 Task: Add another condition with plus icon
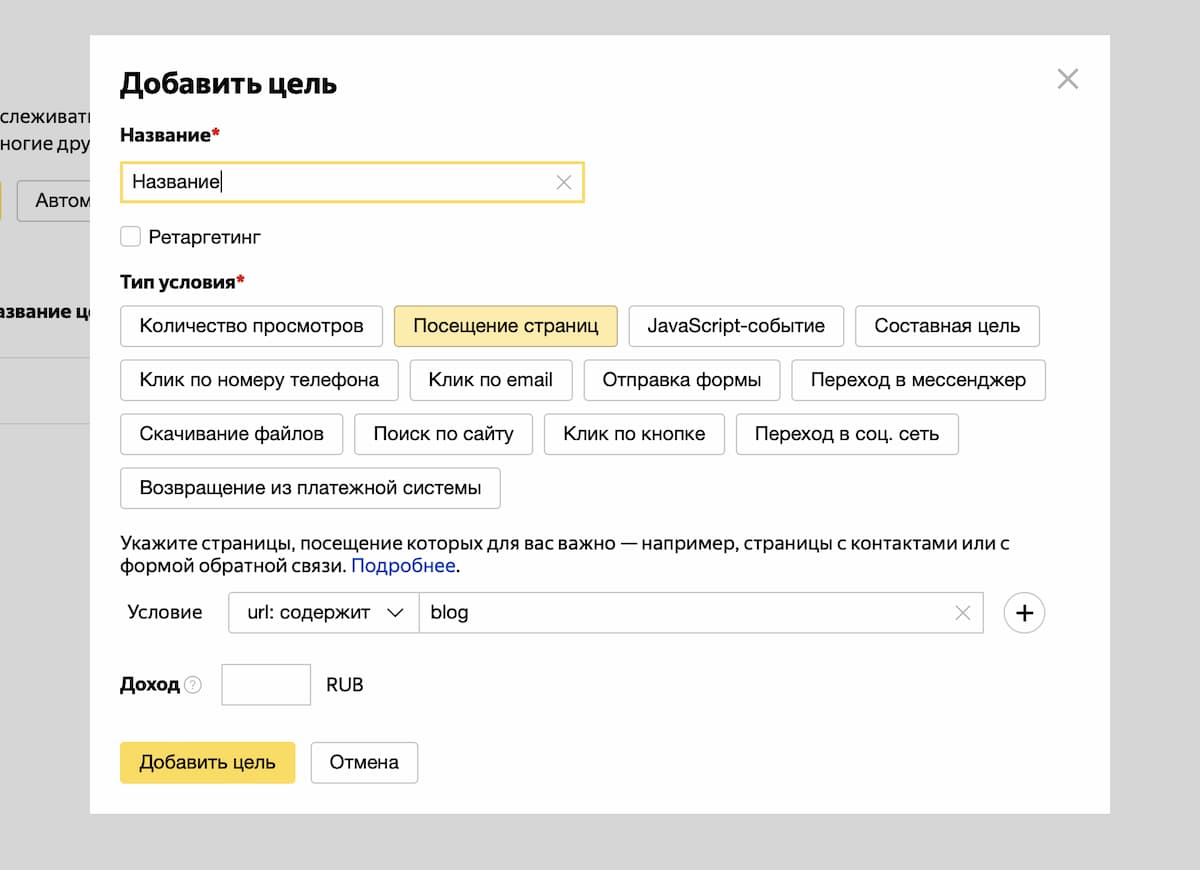(x=1024, y=613)
